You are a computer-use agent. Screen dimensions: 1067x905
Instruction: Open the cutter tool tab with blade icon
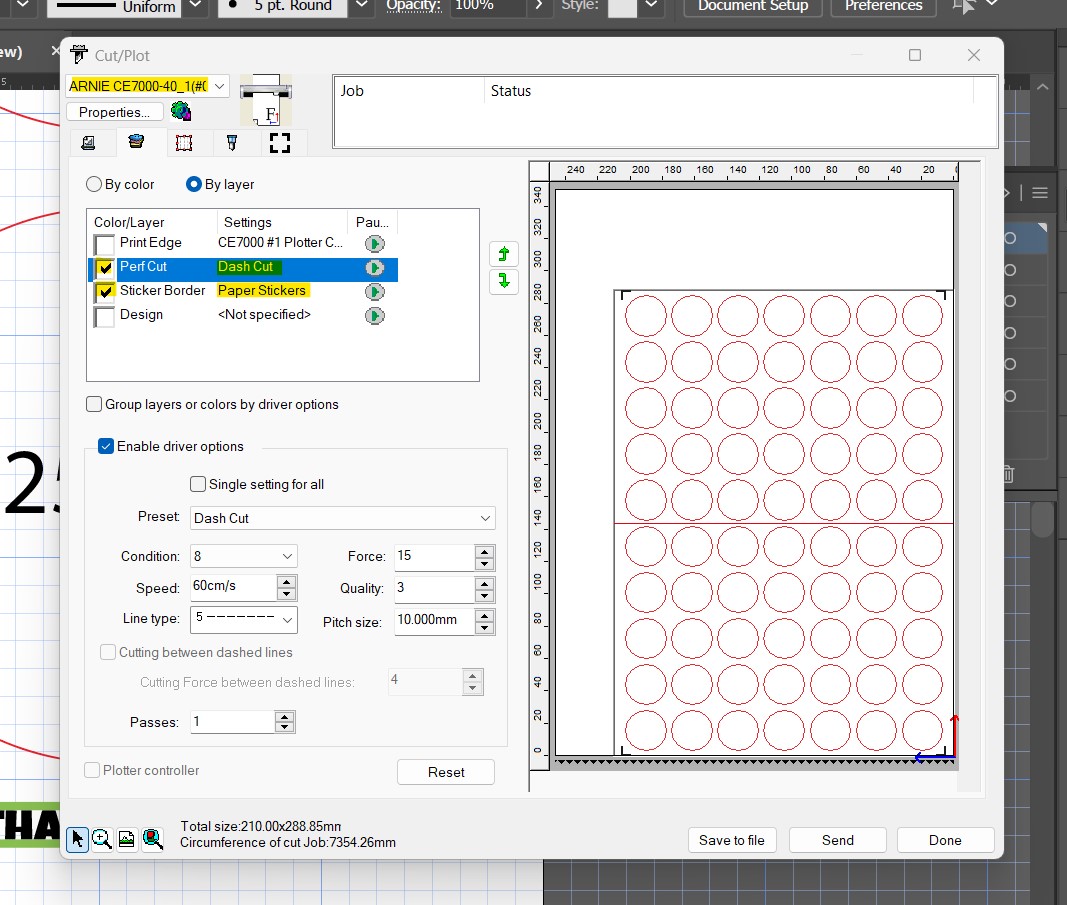click(x=232, y=142)
